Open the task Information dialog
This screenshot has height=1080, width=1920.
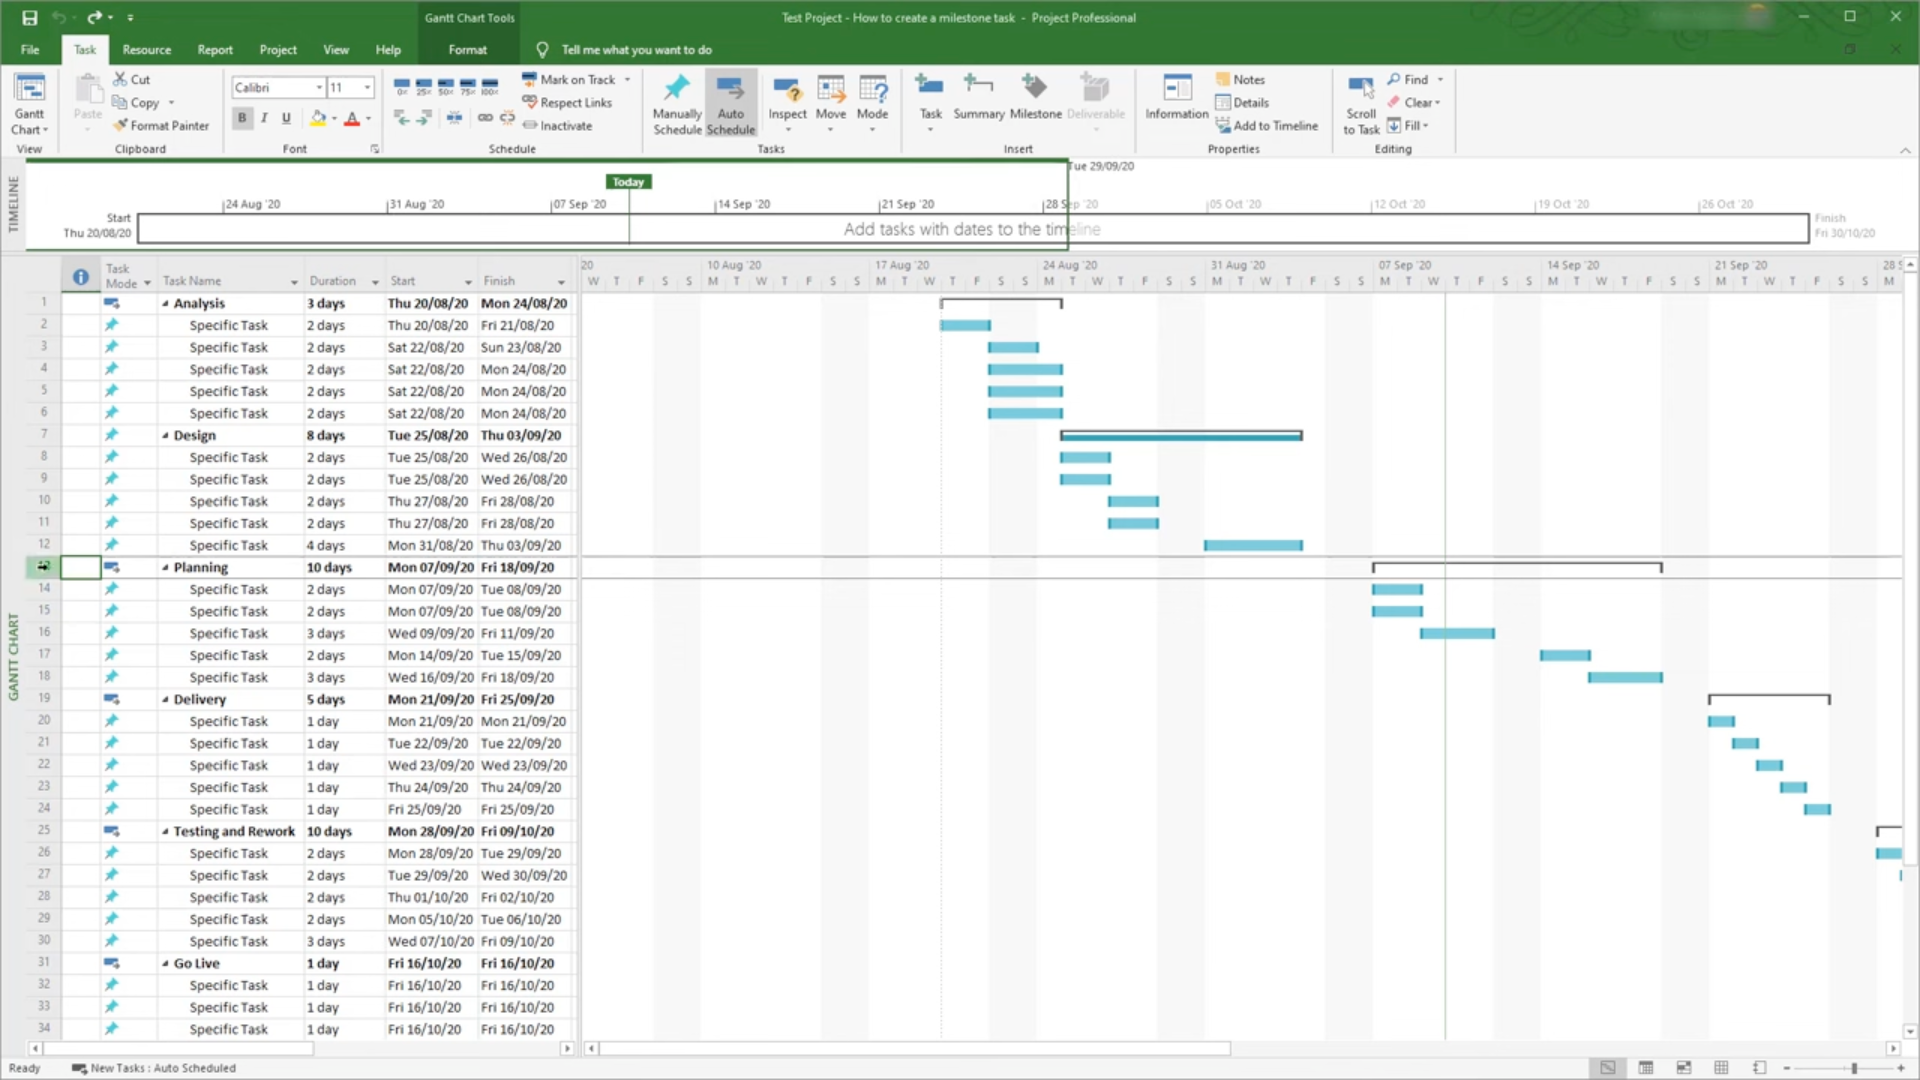pyautogui.click(x=1176, y=98)
